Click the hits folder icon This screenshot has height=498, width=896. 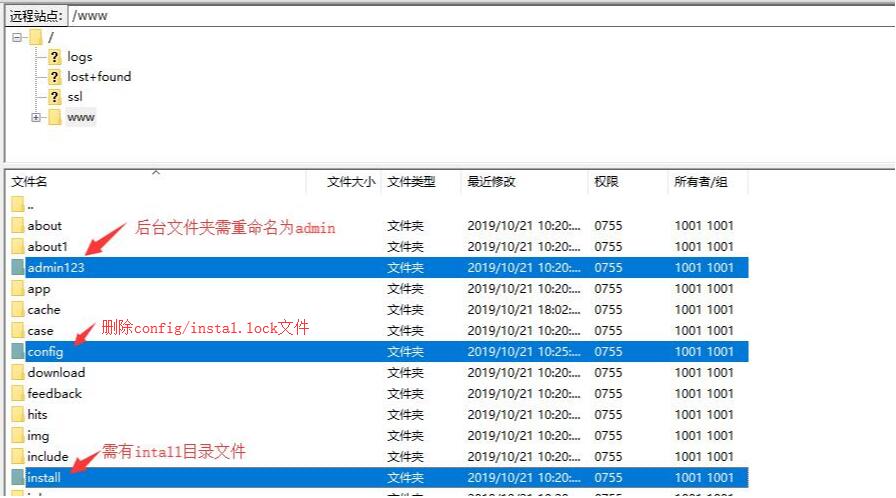coord(18,414)
